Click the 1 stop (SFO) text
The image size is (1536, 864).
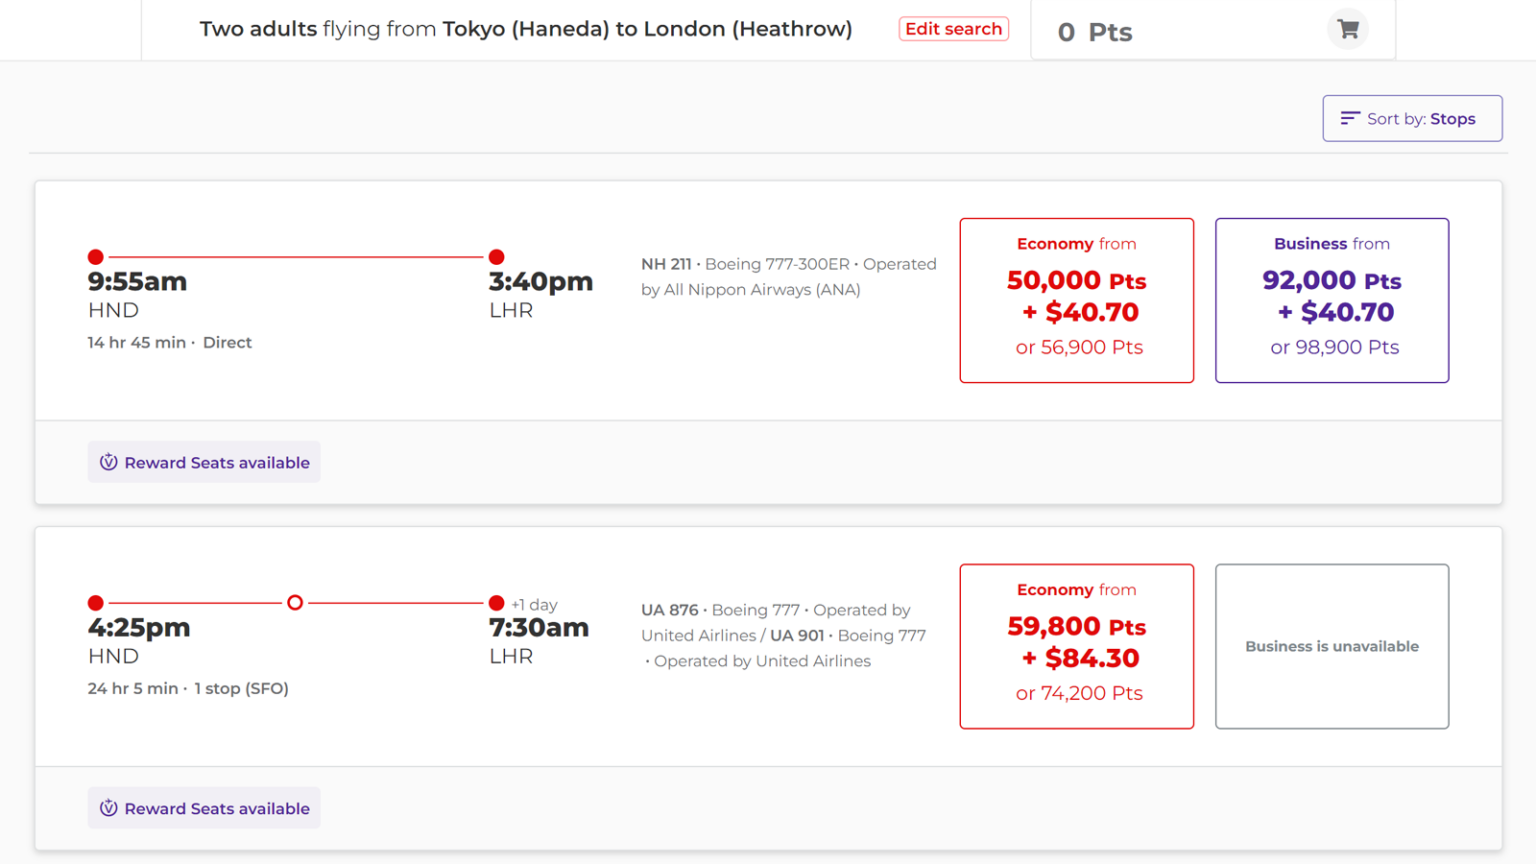(x=242, y=688)
